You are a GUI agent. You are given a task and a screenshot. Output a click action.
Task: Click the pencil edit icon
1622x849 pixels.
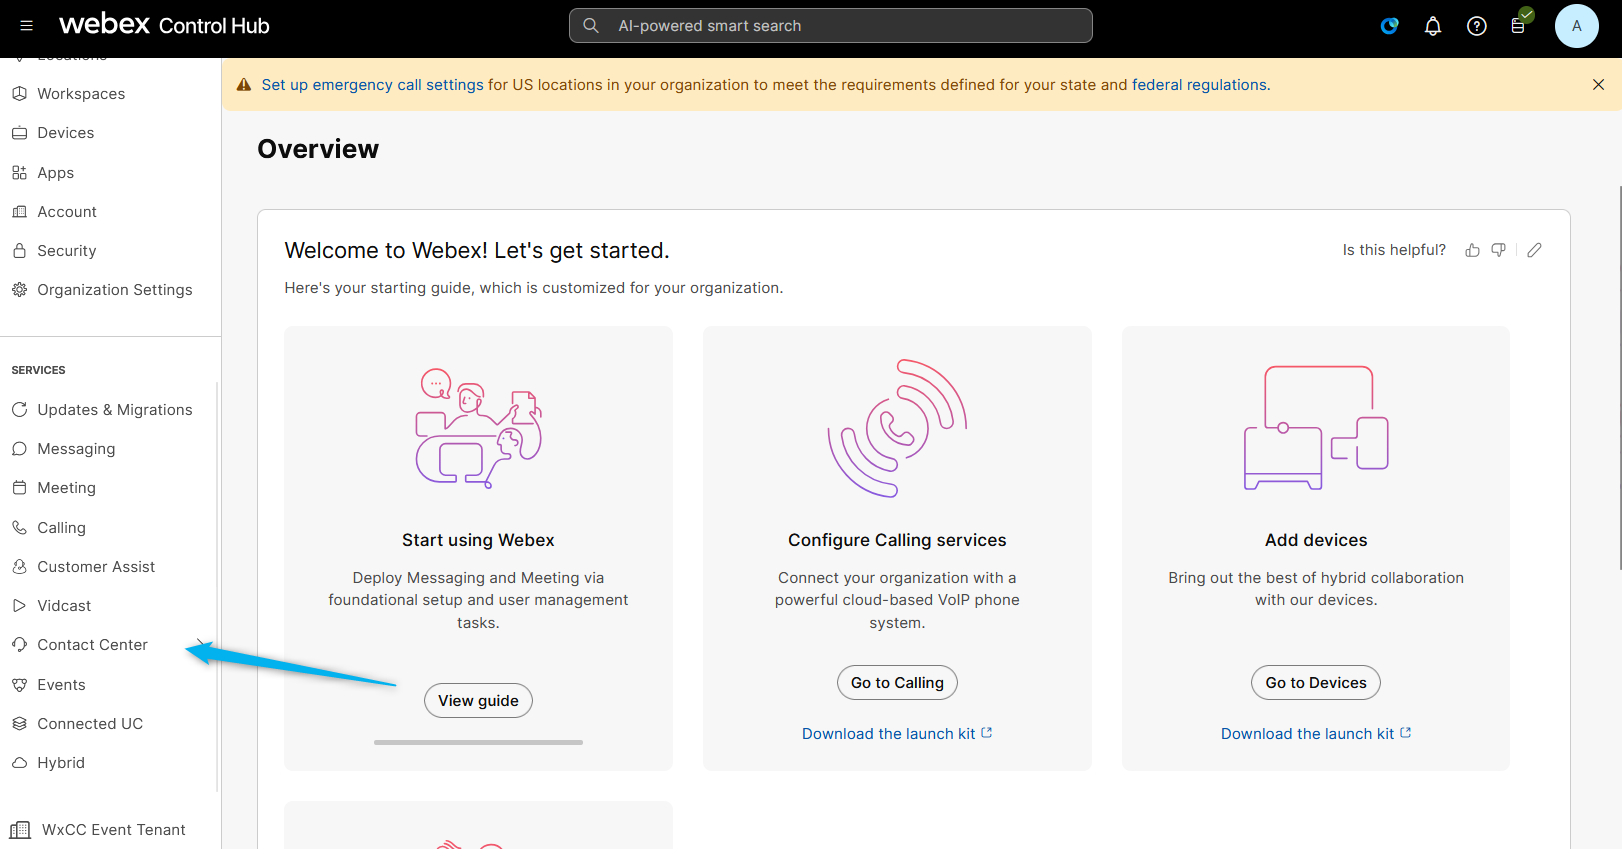coord(1534,250)
